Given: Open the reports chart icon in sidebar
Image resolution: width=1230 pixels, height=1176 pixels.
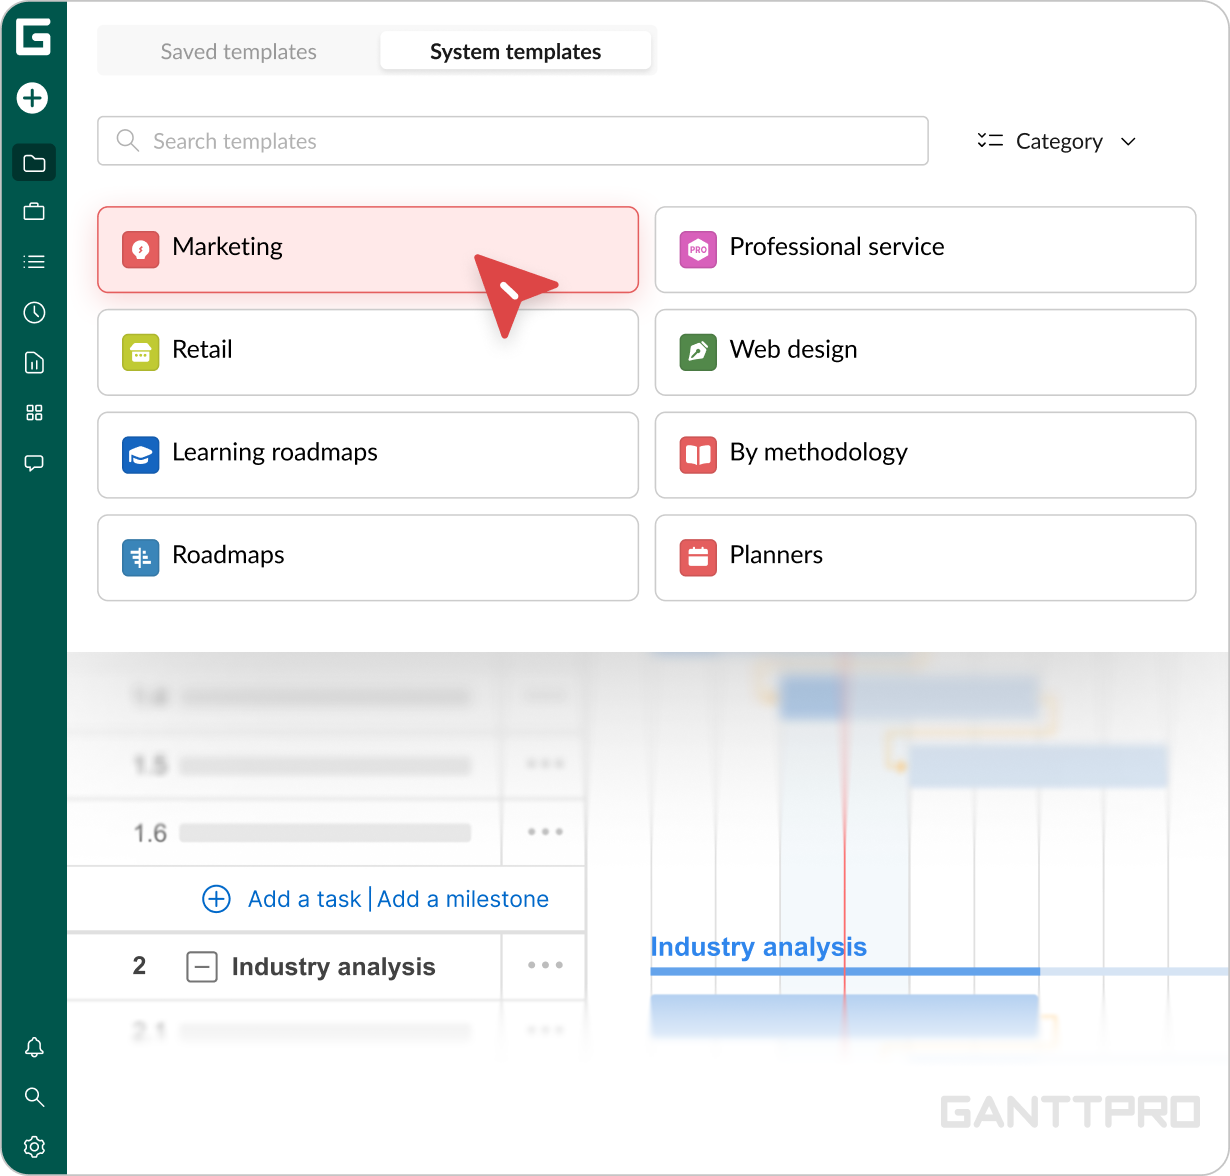Looking at the screenshot, I should coord(34,363).
